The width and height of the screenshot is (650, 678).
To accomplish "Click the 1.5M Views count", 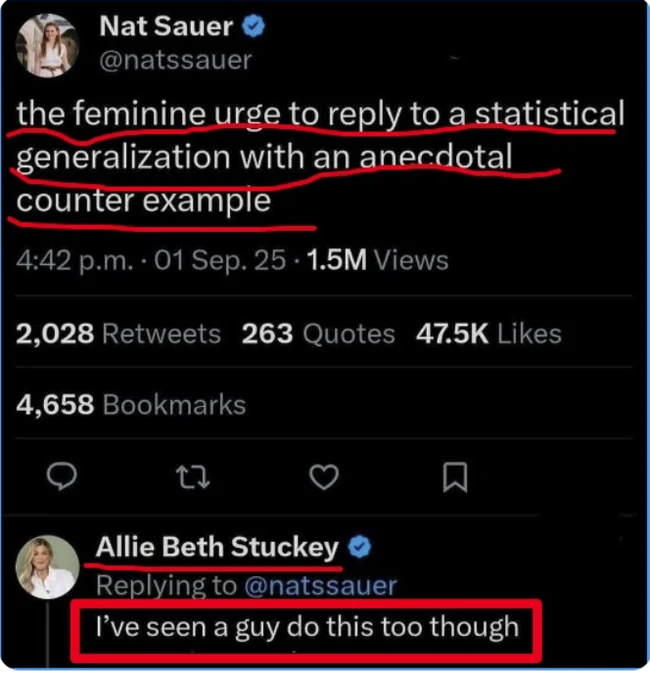I will click(378, 260).
